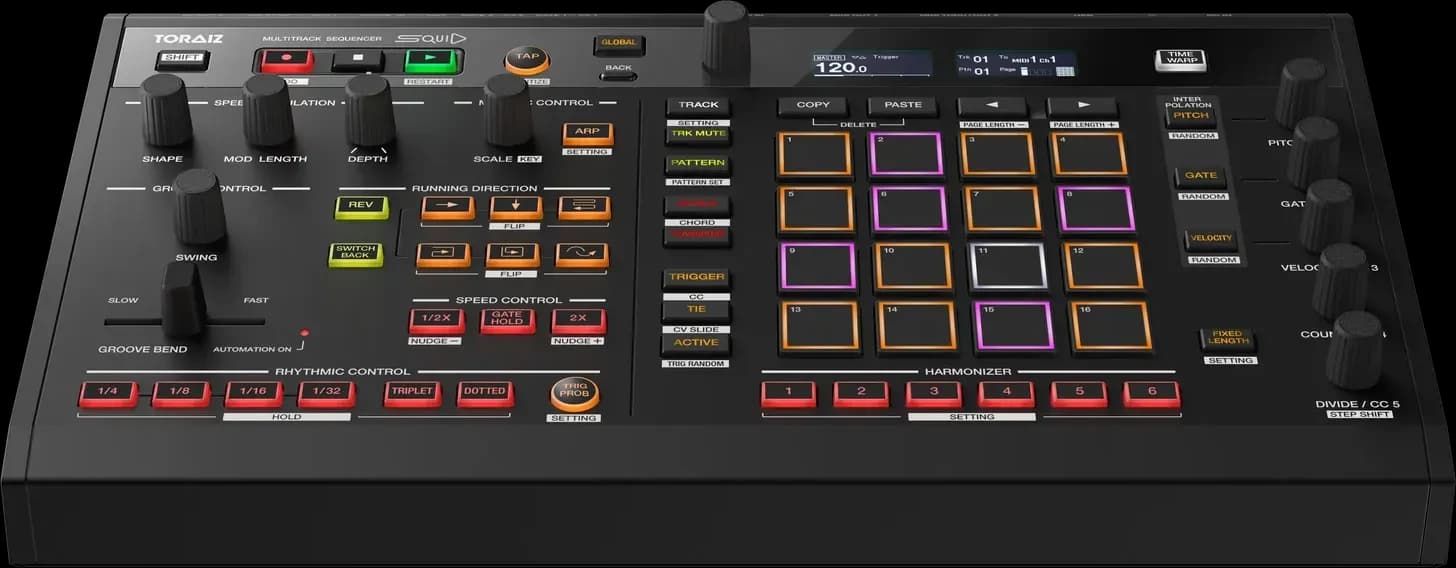Toggle the SWITCH BACK button

[x=355, y=254]
